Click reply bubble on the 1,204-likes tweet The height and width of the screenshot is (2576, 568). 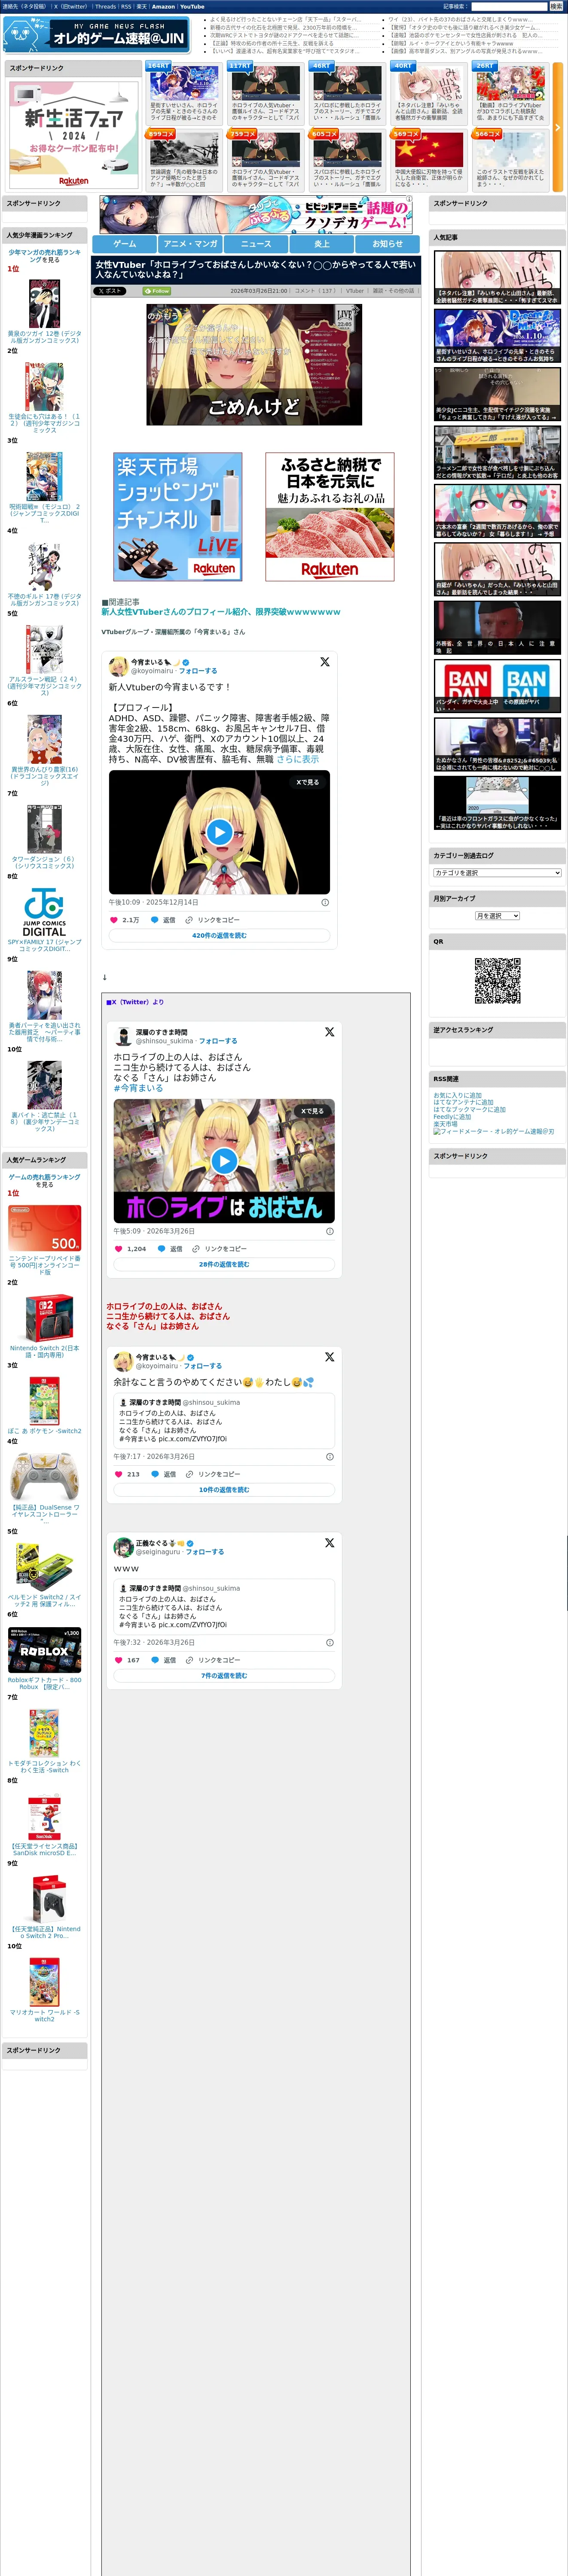(x=161, y=1249)
